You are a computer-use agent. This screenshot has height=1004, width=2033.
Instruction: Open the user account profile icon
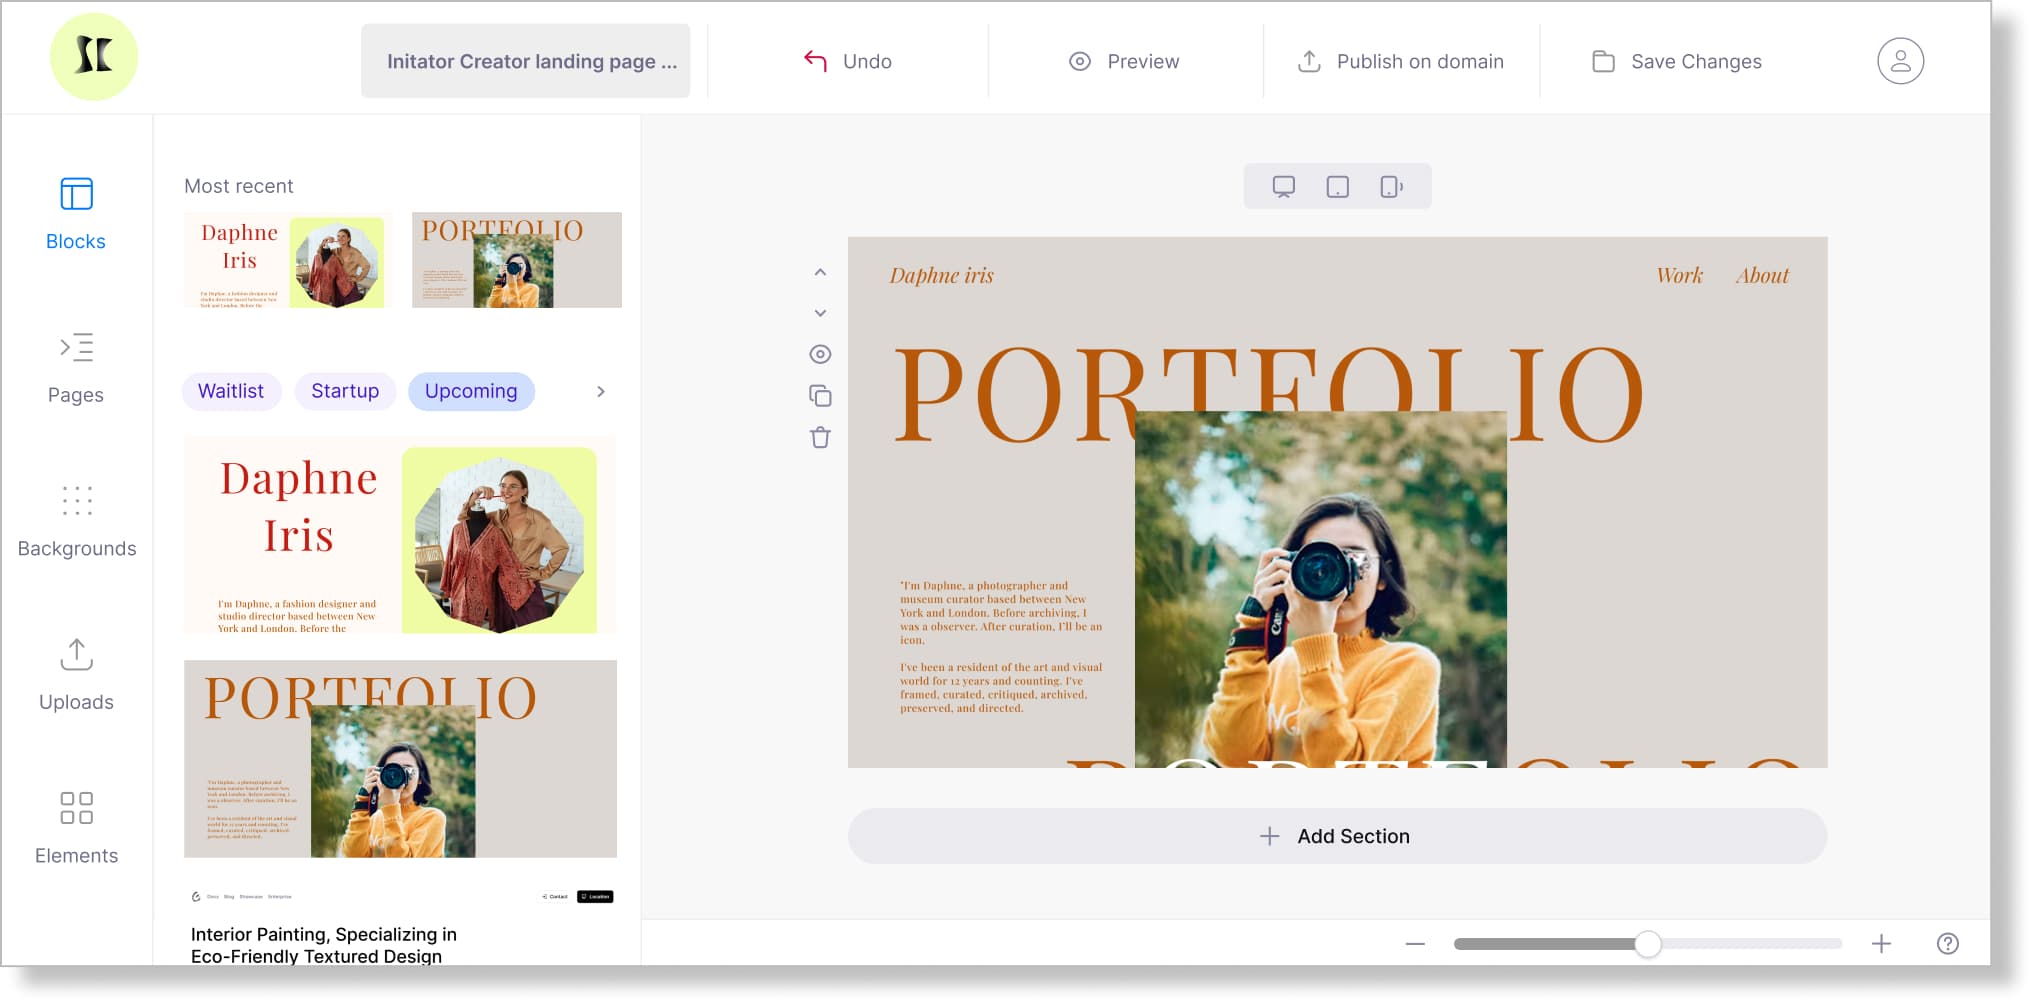[x=1900, y=61]
